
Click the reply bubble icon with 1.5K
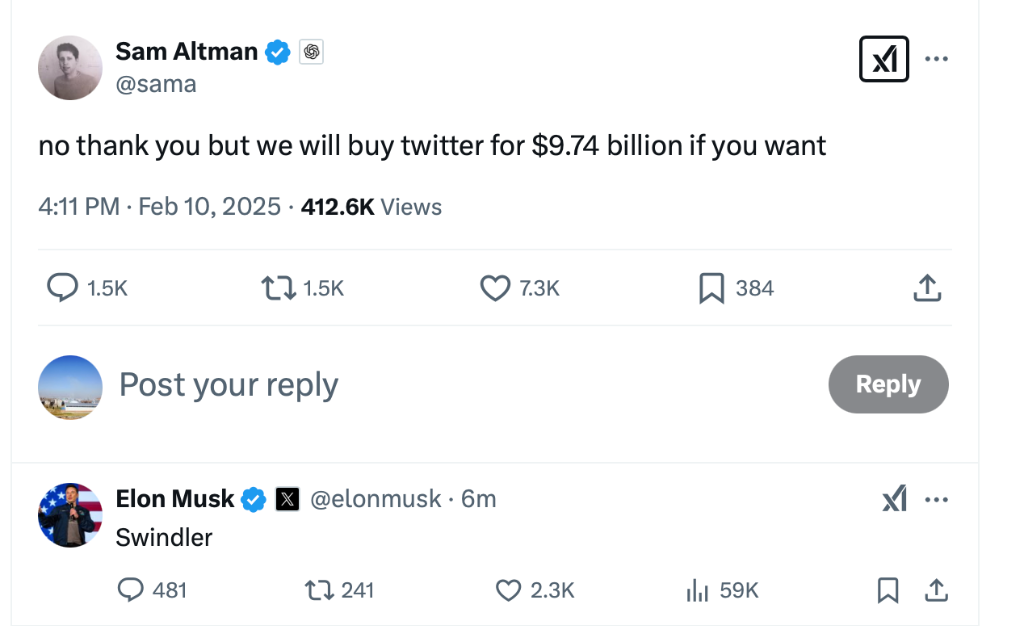pyautogui.click(x=63, y=288)
